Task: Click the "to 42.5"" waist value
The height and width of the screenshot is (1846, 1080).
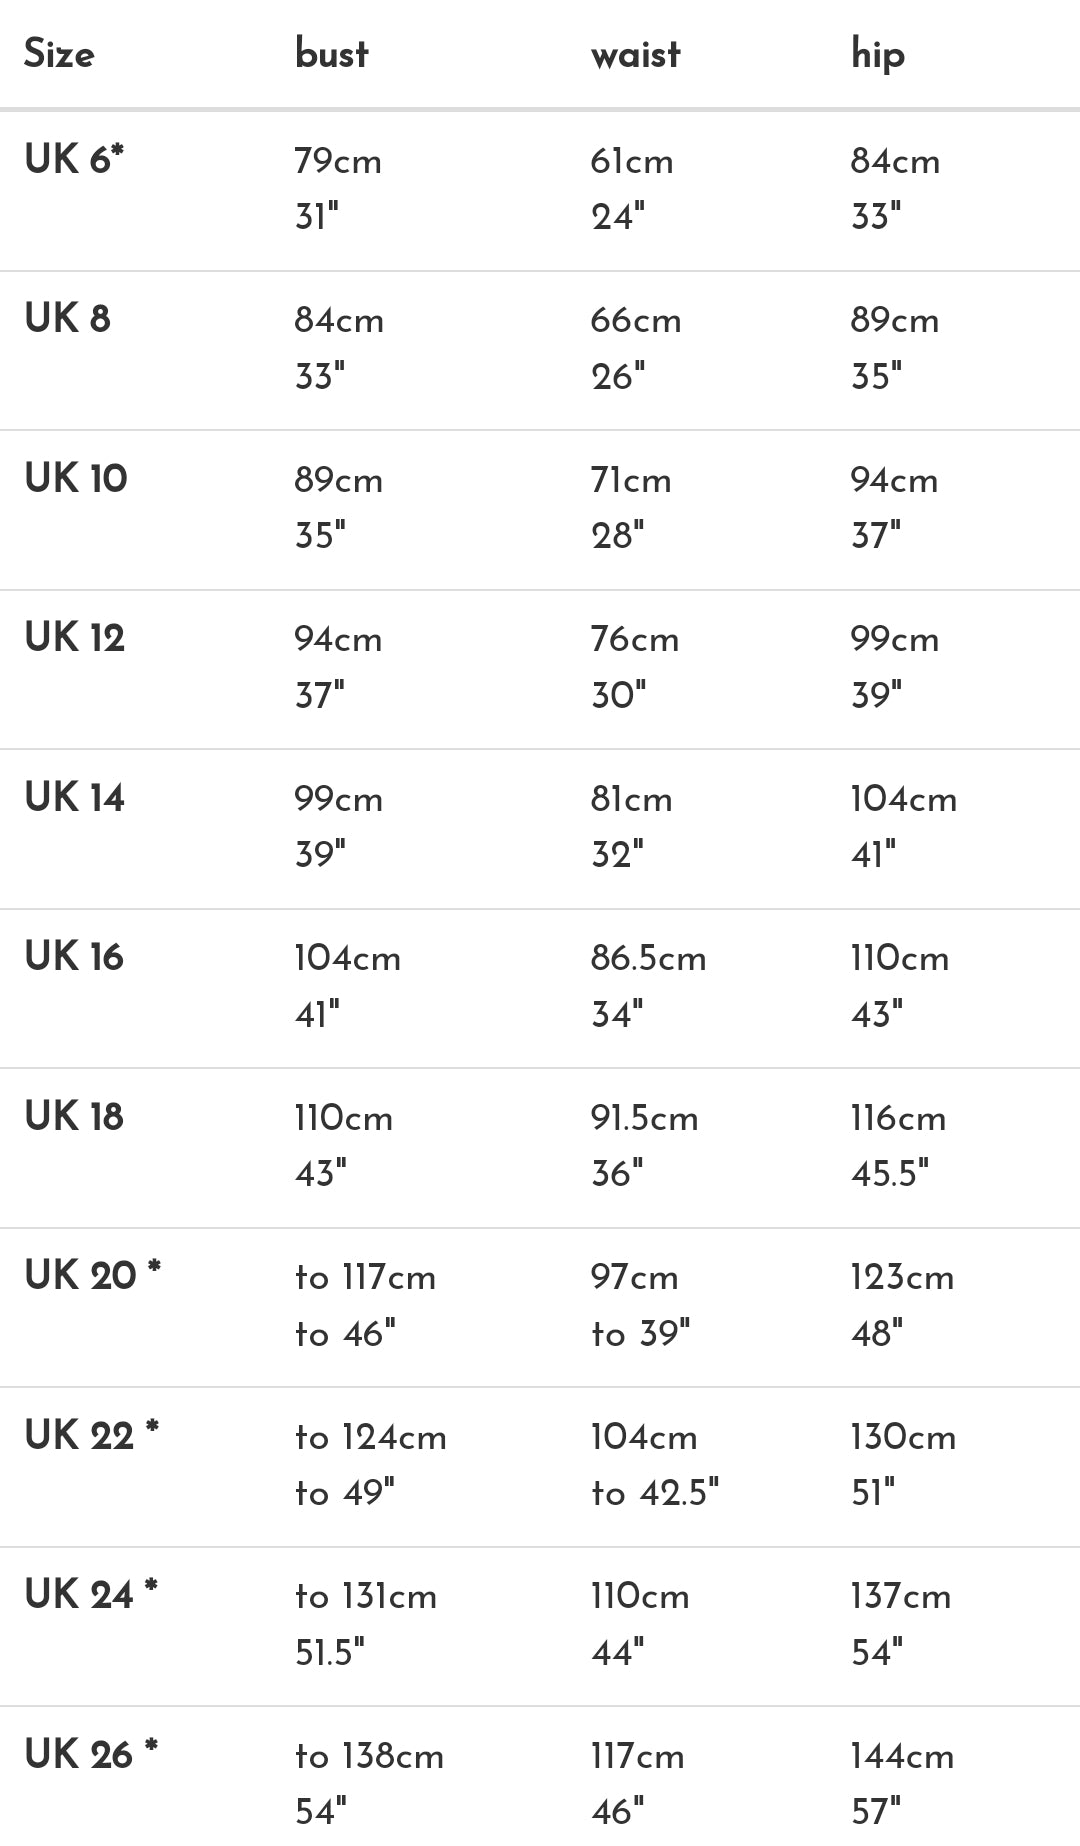Action: pyautogui.click(x=655, y=1493)
